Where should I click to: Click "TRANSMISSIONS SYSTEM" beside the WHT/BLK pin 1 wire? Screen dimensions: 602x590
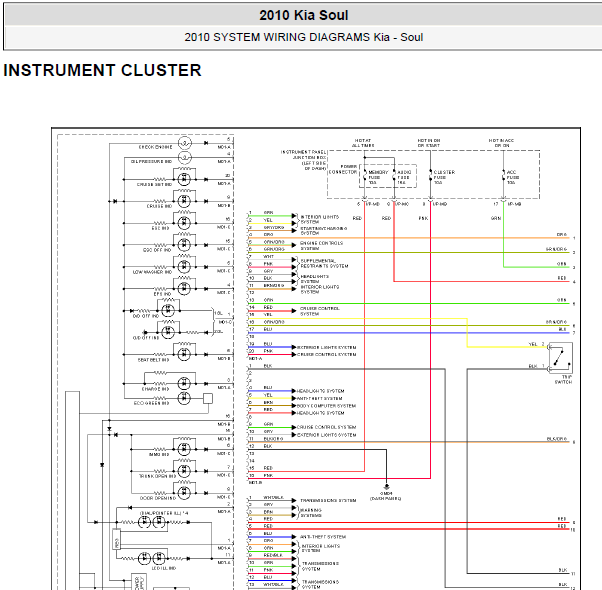tap(328, 501)
